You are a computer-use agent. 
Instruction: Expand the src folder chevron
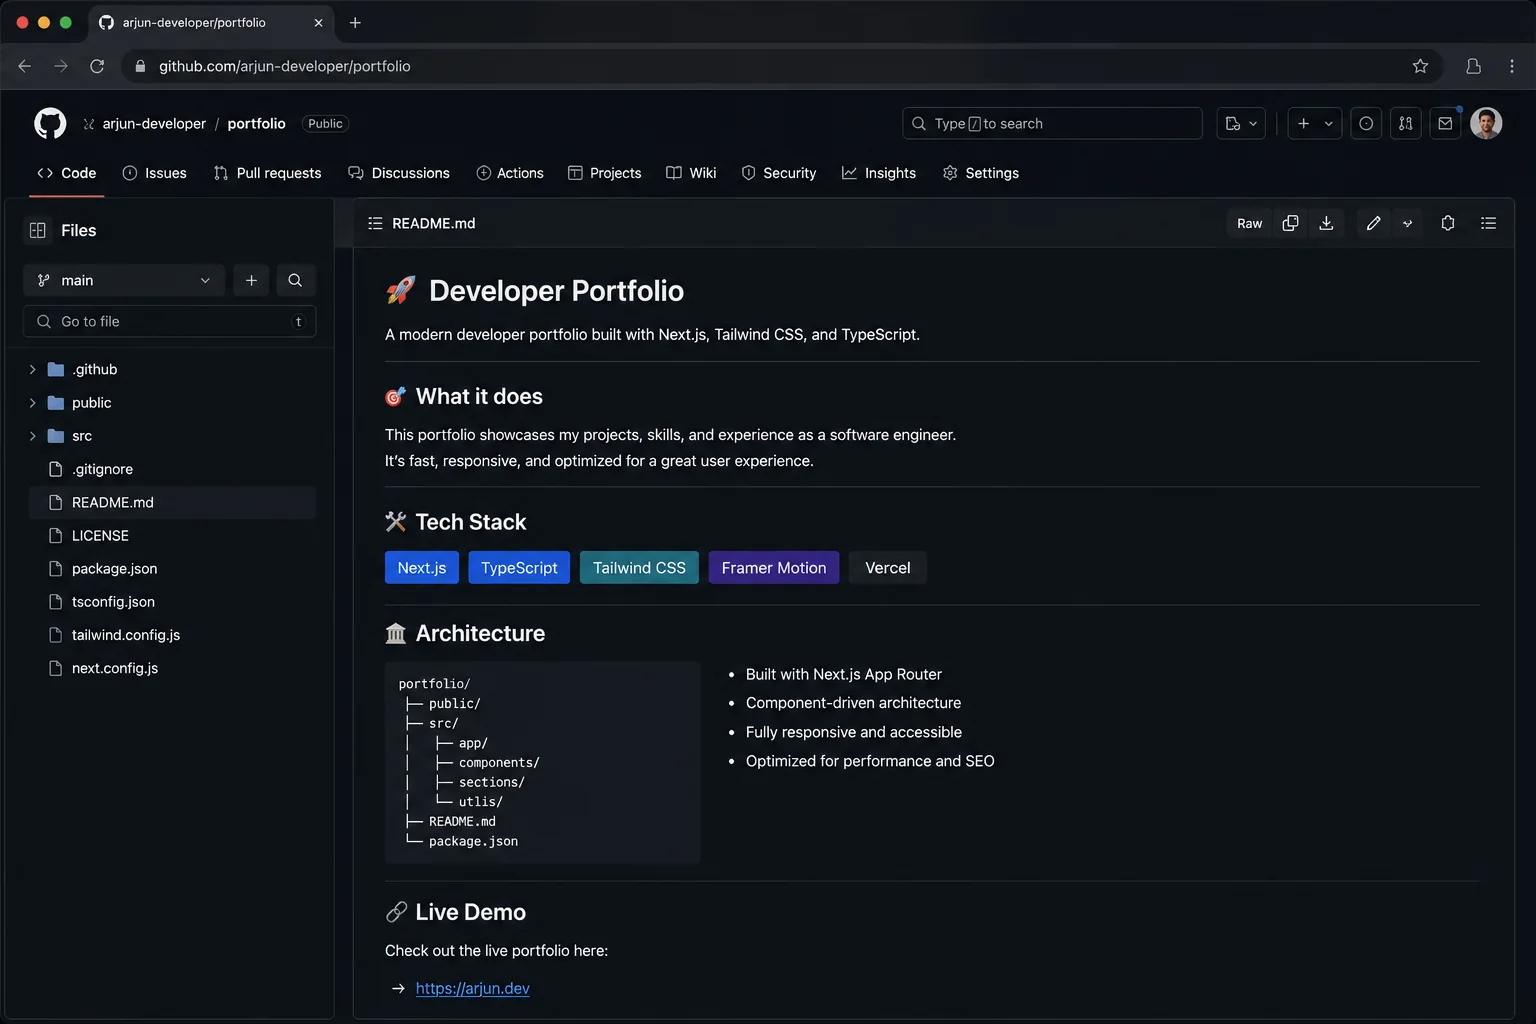point(33,436)
